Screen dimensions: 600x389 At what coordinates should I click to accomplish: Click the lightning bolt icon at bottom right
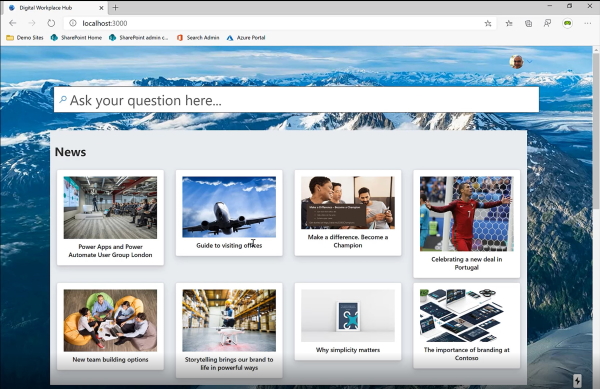click(x=577, y=380)
